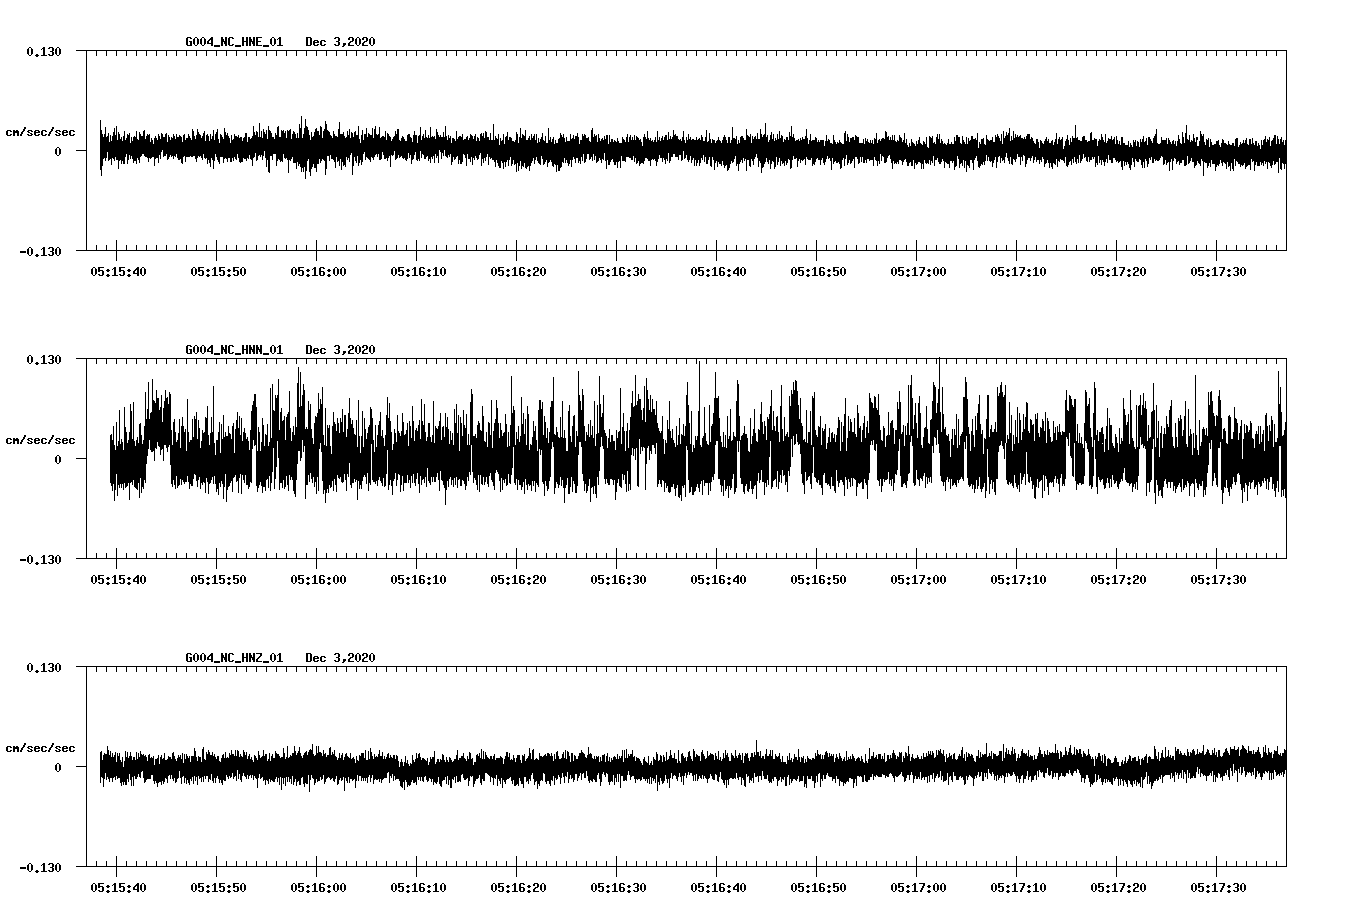
Task: Click the -0.130 lower amplitude label on middle plot
Action: click(x=40, y=559)
